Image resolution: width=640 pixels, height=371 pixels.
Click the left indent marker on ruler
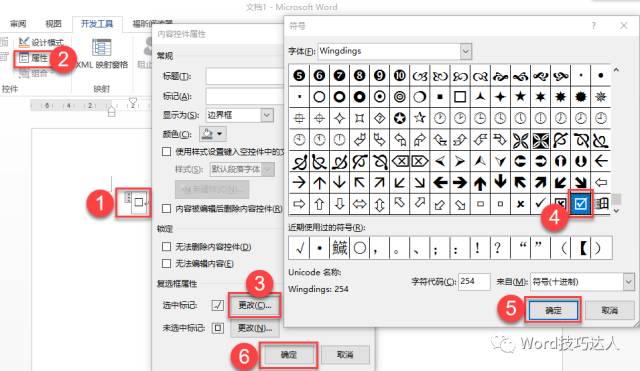(111, 111)
